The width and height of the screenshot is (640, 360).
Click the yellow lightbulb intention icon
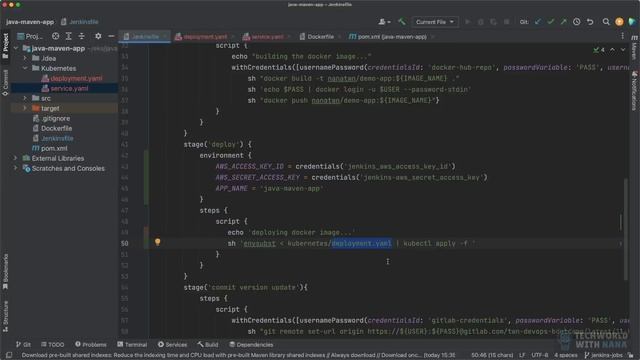pos(158,242)
